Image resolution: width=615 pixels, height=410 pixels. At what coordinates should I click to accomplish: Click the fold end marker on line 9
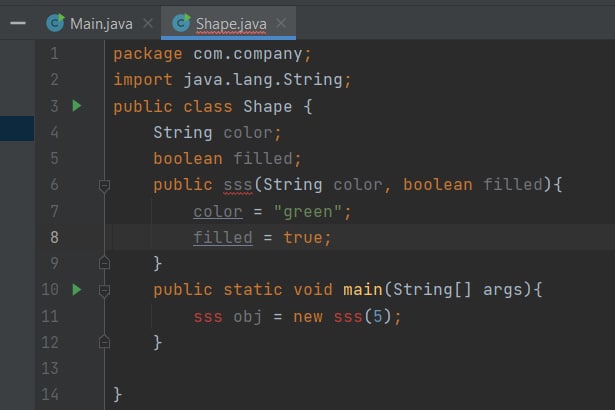104,262
